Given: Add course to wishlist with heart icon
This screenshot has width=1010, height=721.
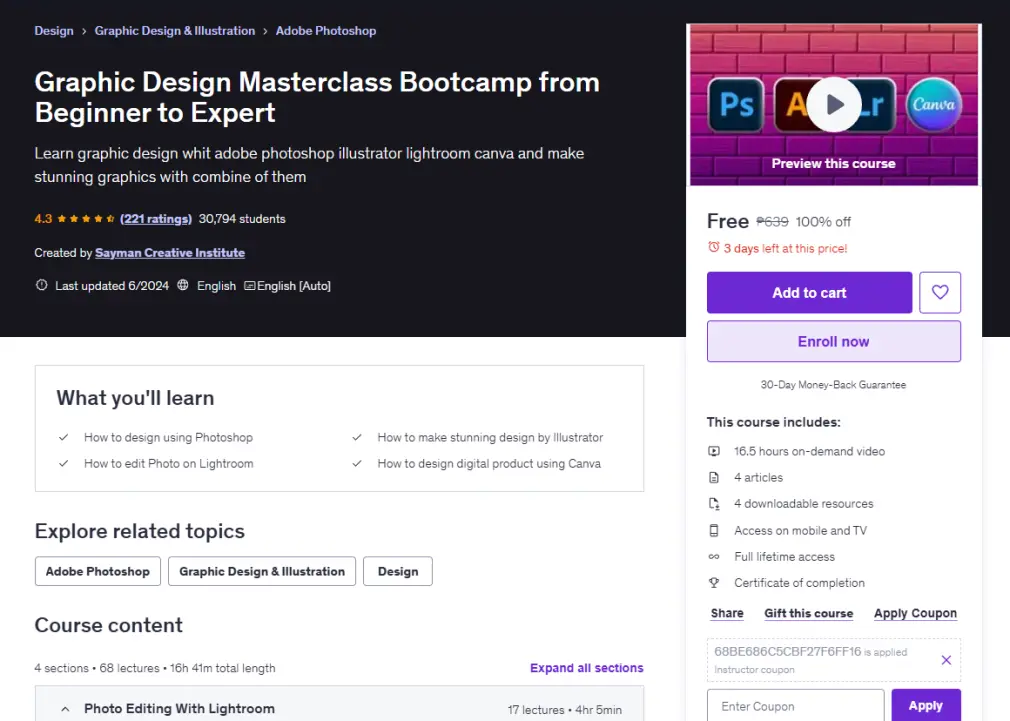Looking at the screenshot, I should [940, 293].
